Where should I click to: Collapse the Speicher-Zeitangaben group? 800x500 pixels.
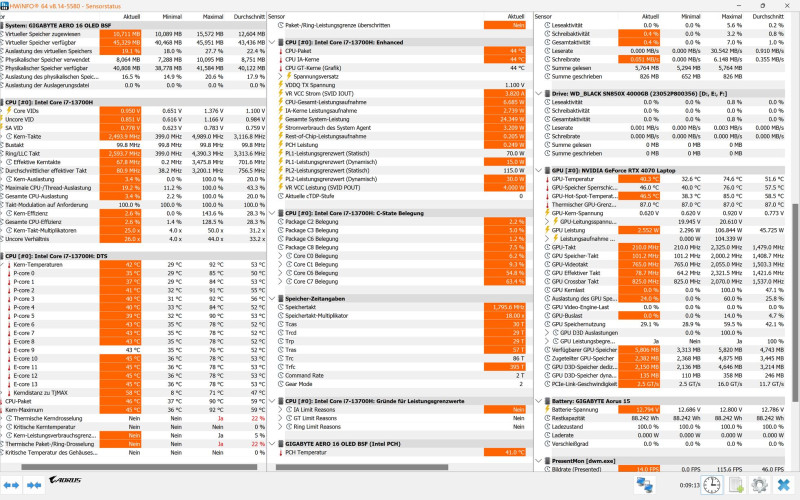point(272,298)
